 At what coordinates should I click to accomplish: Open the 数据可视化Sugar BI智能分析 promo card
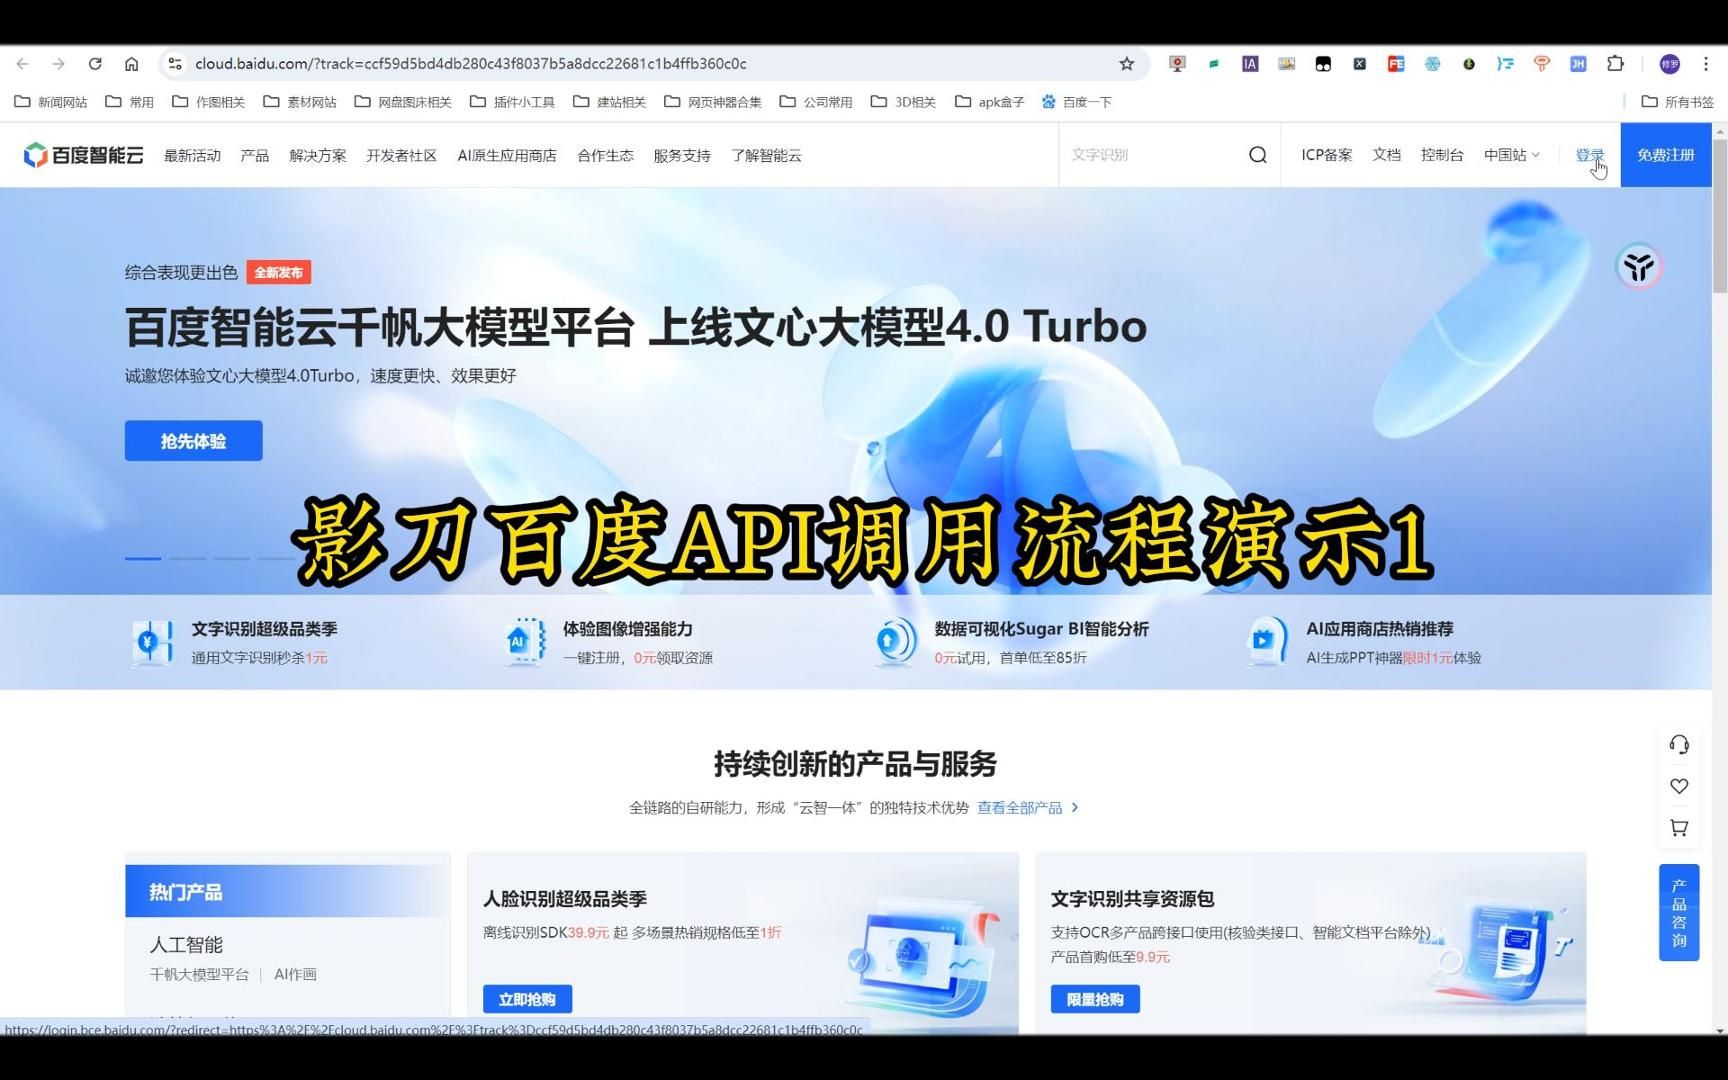1010,642
